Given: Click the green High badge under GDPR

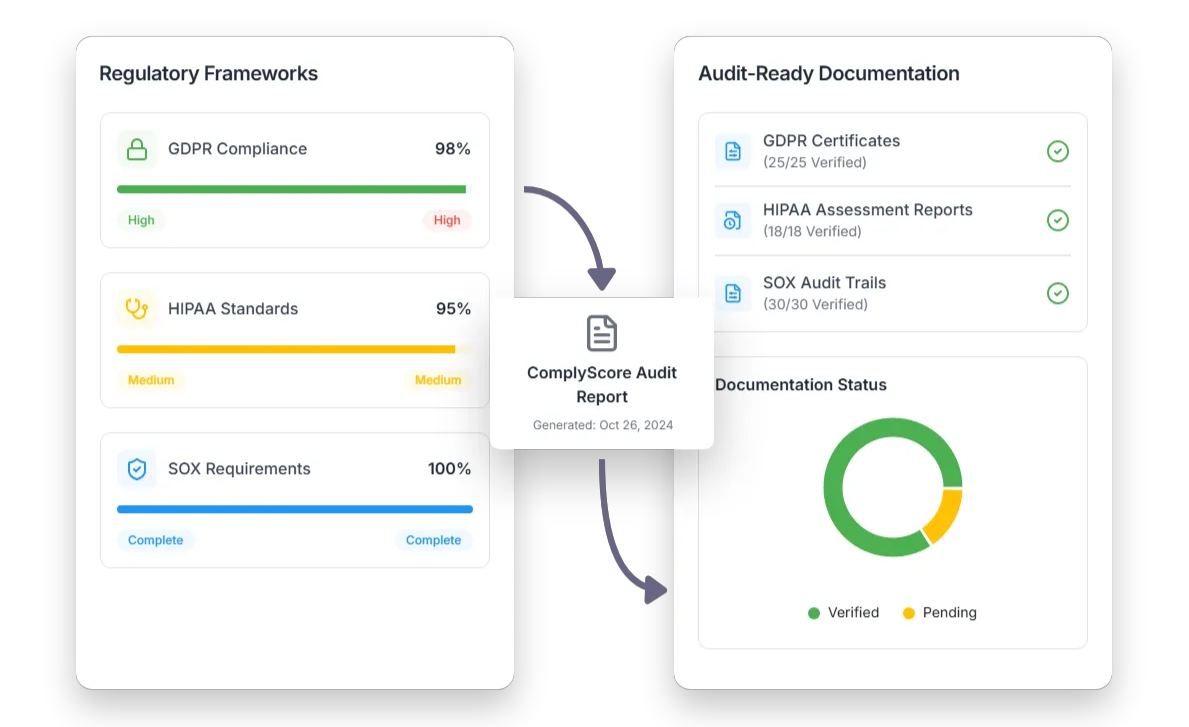Looking at the screenshot, I should point(141,220).
